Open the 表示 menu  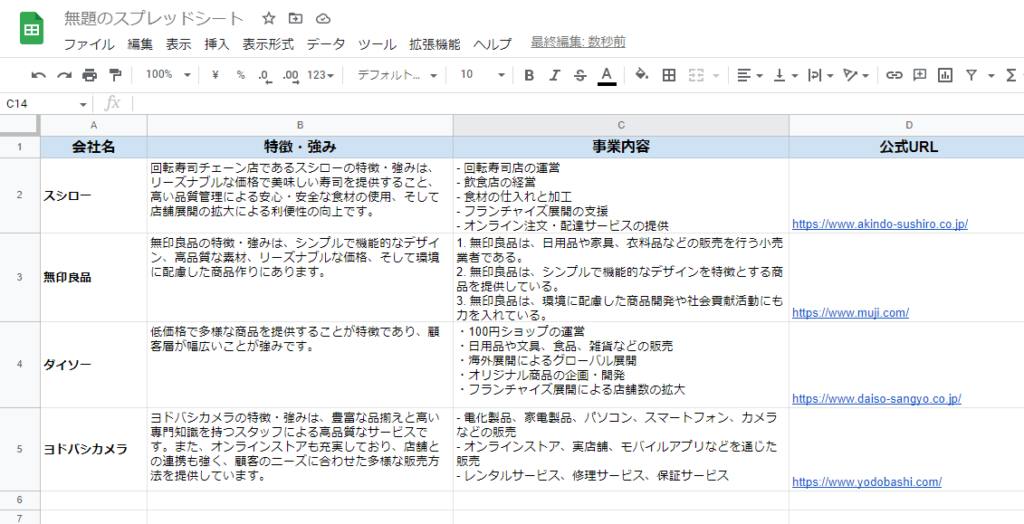(x=178, y=44)
